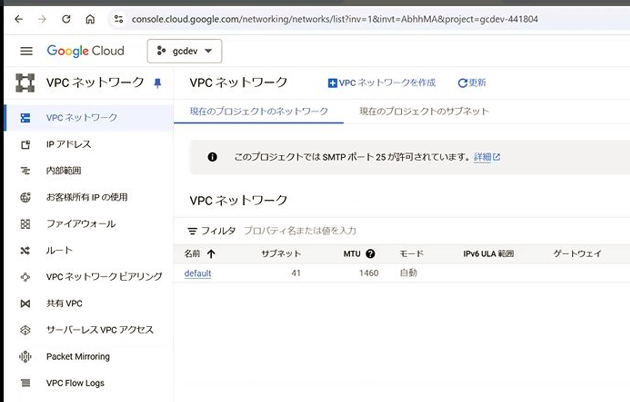This screenshot has height=402, width=630.
Task: Click VPC ネットワークを作成 button
Action: (381, 83)
